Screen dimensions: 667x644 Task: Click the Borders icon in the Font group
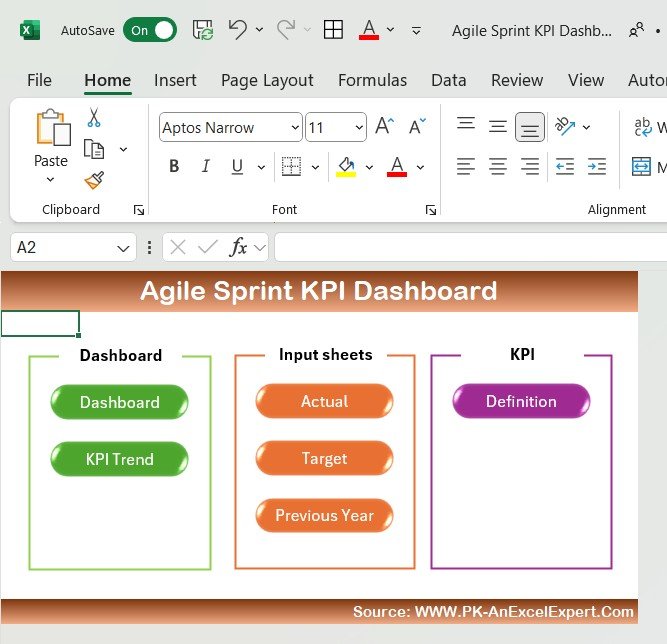(291, 166)
